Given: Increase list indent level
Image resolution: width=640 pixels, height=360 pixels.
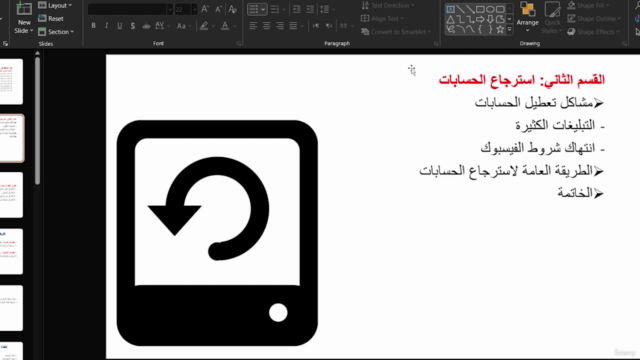Looking at the screenshot, I should click(x=310, y=9).
